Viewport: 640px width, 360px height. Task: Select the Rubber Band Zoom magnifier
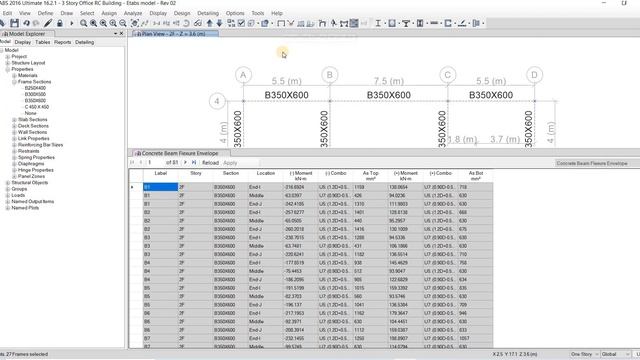coord(84,23)
